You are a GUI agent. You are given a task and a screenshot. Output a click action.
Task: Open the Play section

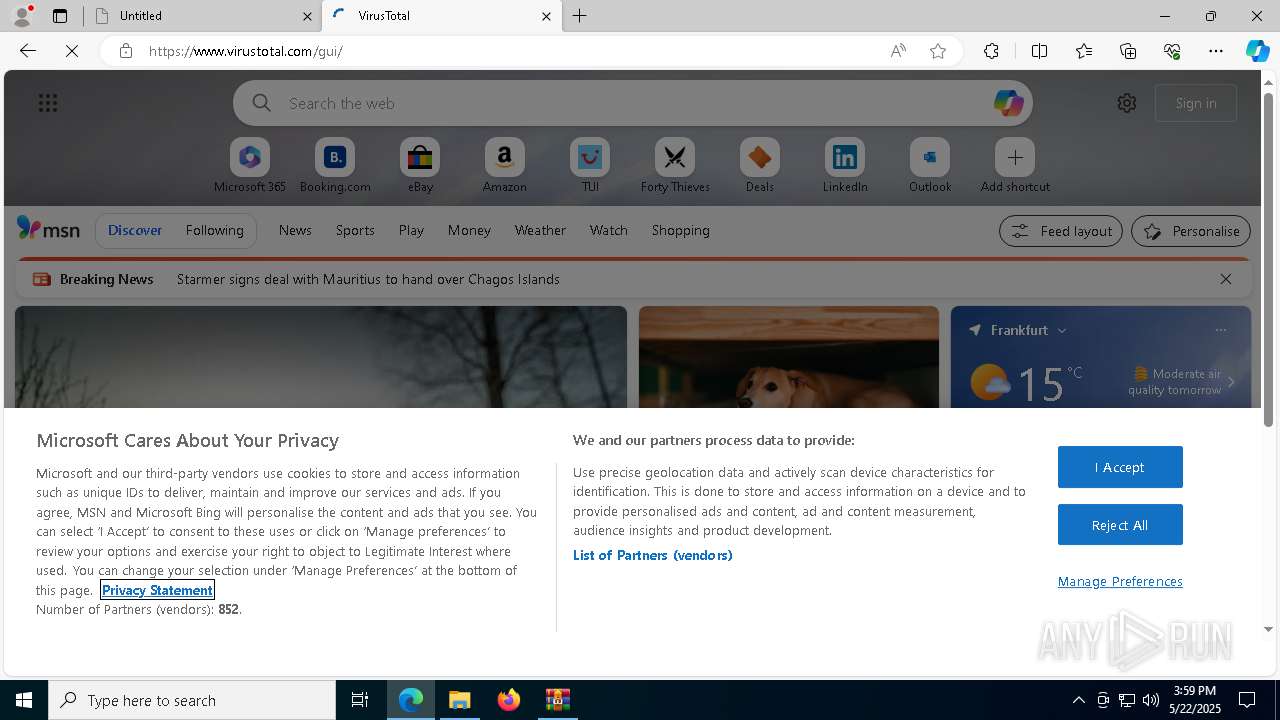[411, 230]
